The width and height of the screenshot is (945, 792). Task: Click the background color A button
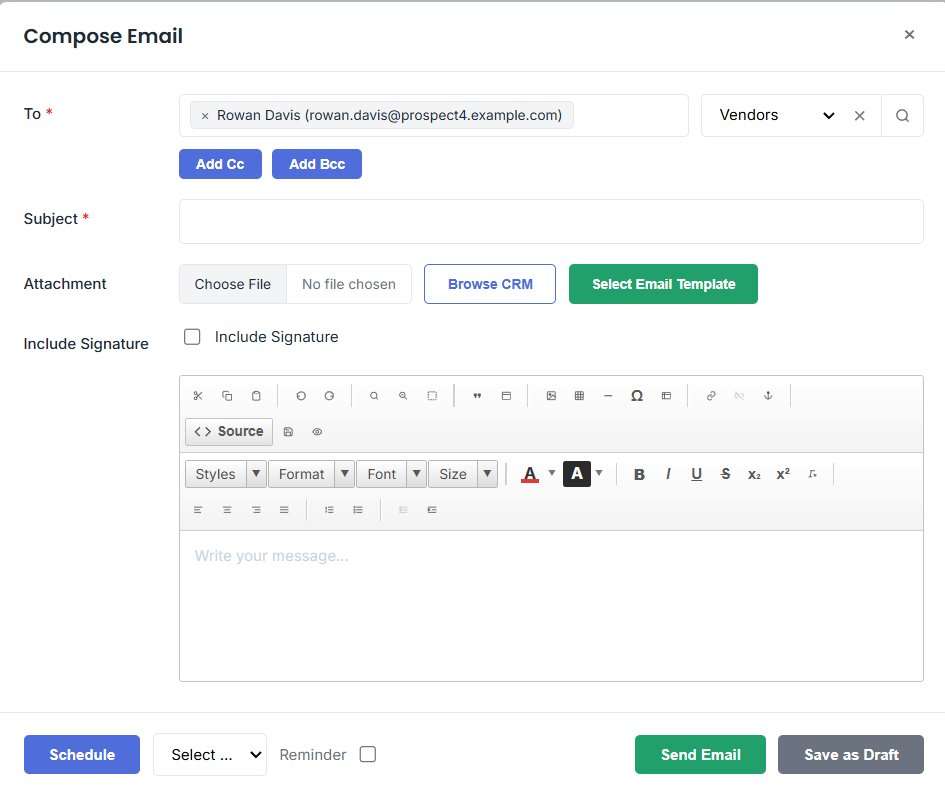pos(577,474)
